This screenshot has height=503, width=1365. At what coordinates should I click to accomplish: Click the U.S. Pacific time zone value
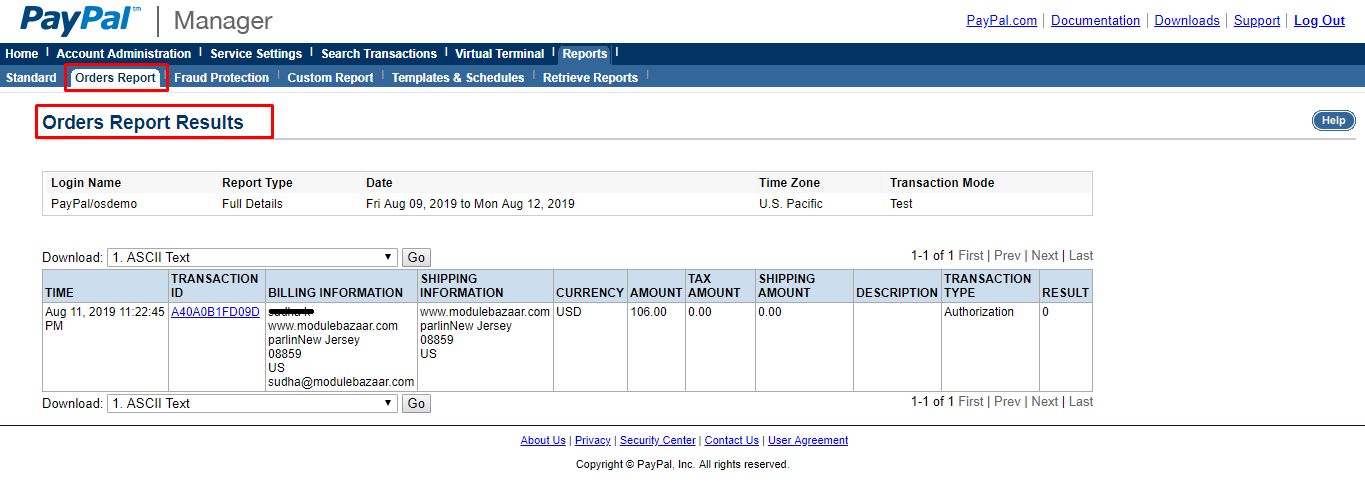(791, 204)
